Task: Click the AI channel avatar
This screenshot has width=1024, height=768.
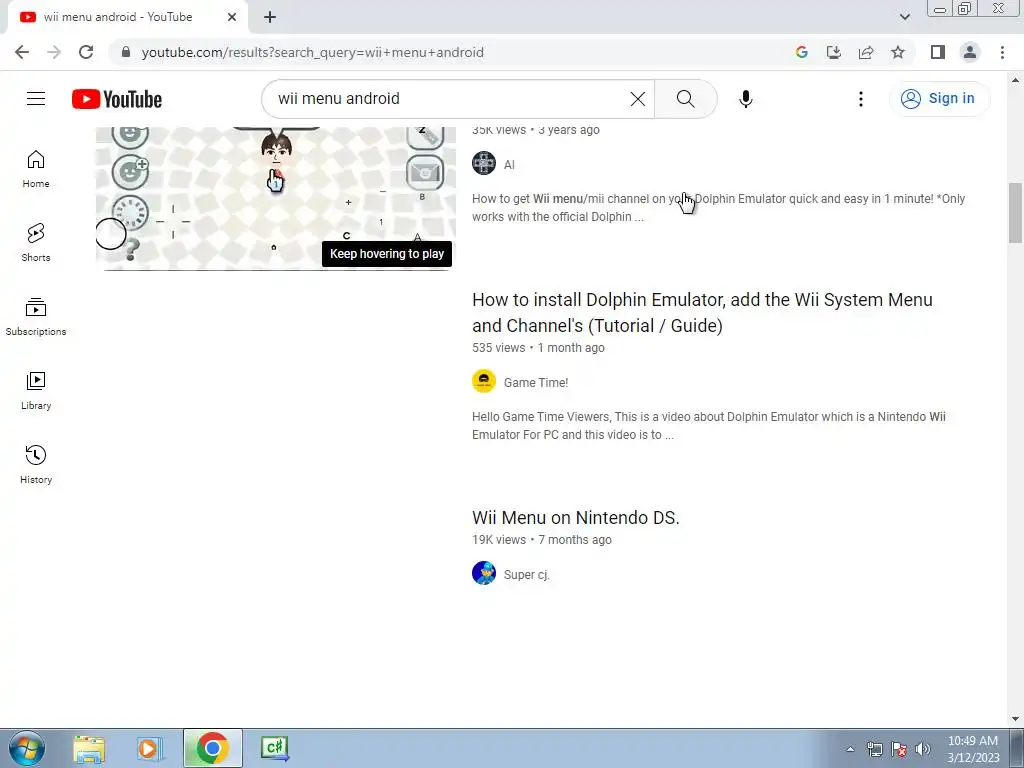Action: coord(484,163)
